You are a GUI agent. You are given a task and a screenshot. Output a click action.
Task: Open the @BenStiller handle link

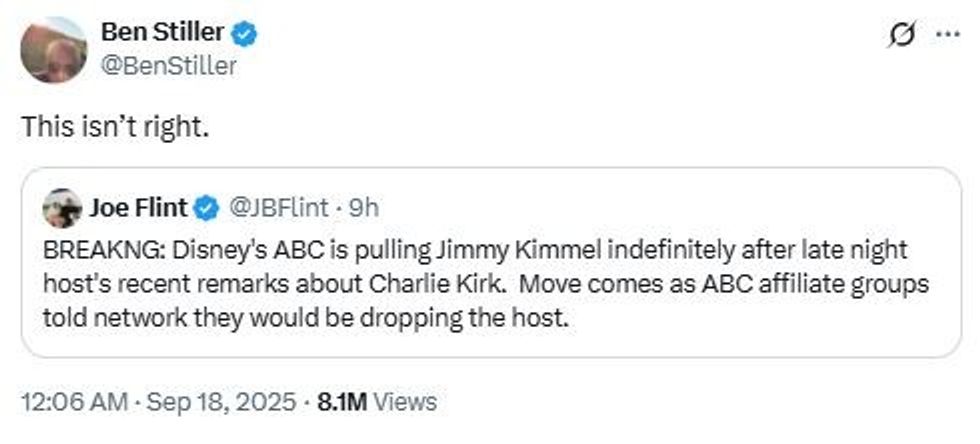[169, 66]
